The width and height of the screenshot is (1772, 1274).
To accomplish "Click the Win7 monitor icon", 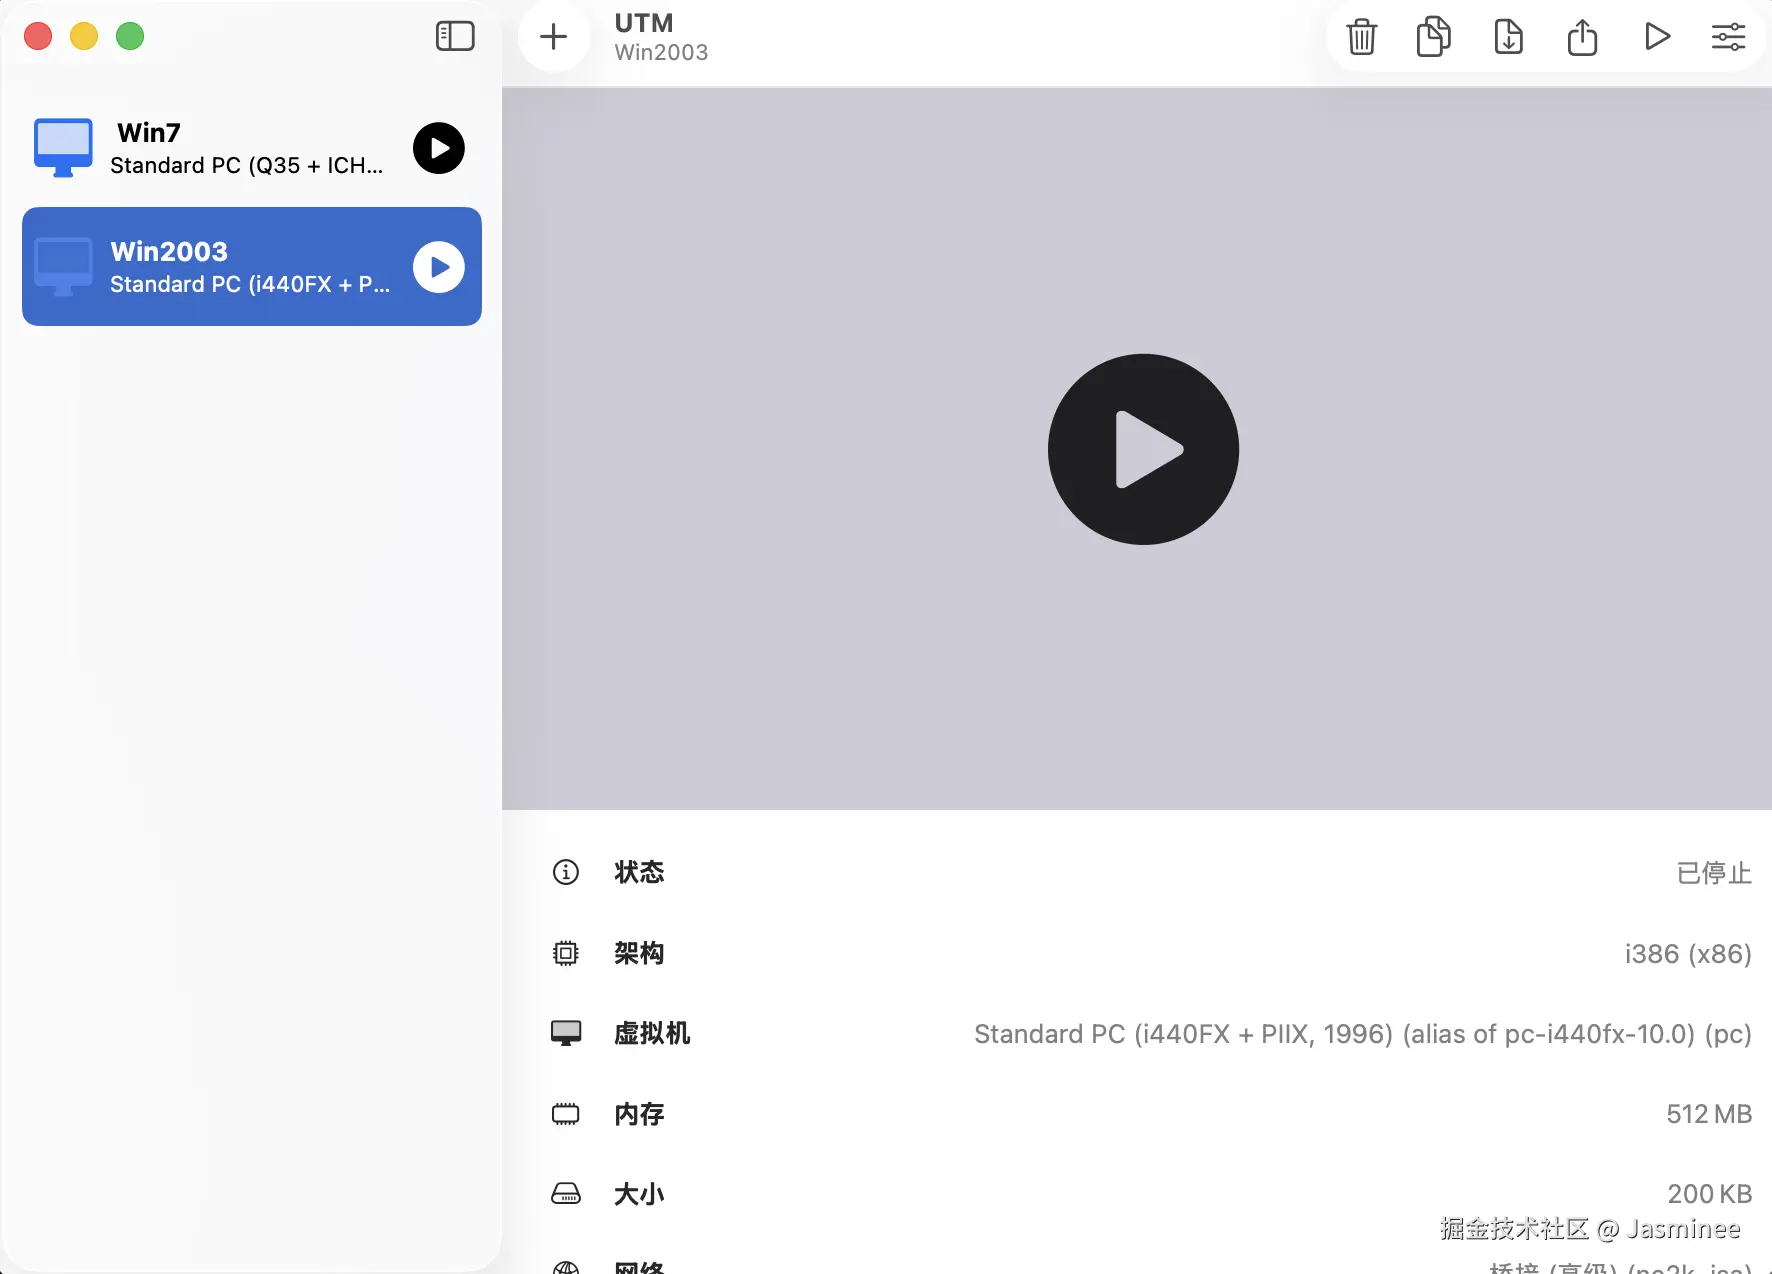I will coord(64,148).
